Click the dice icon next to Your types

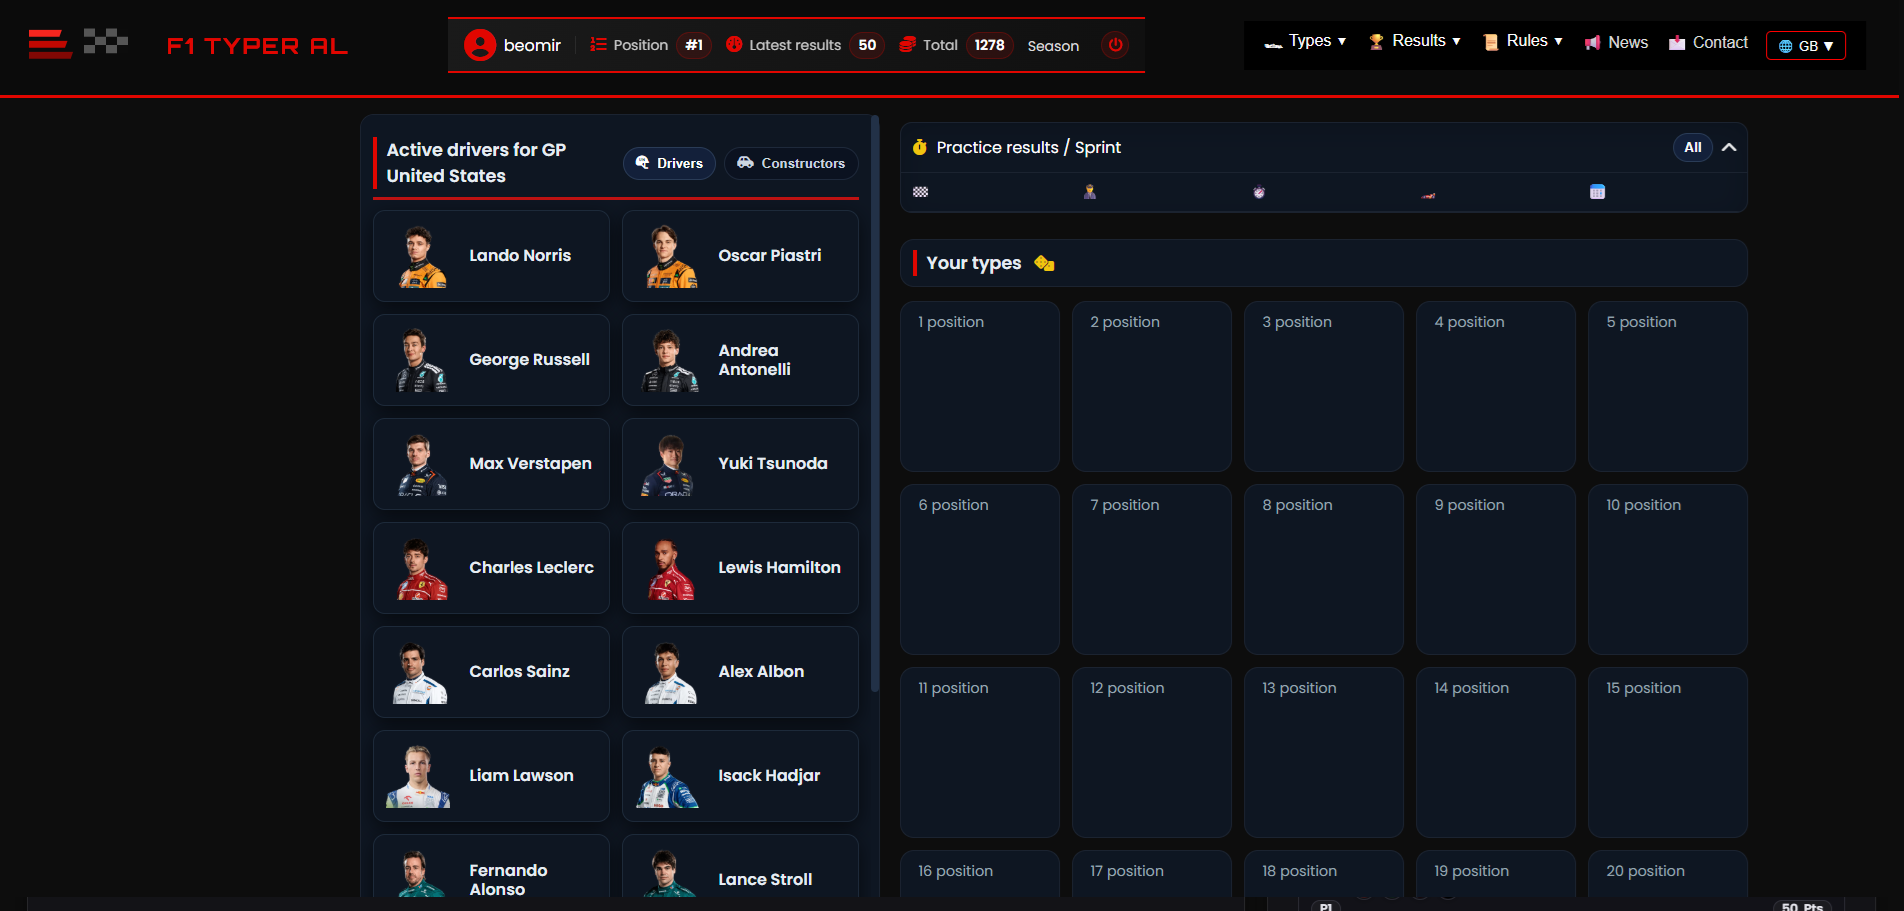(x=1044, y=263)
